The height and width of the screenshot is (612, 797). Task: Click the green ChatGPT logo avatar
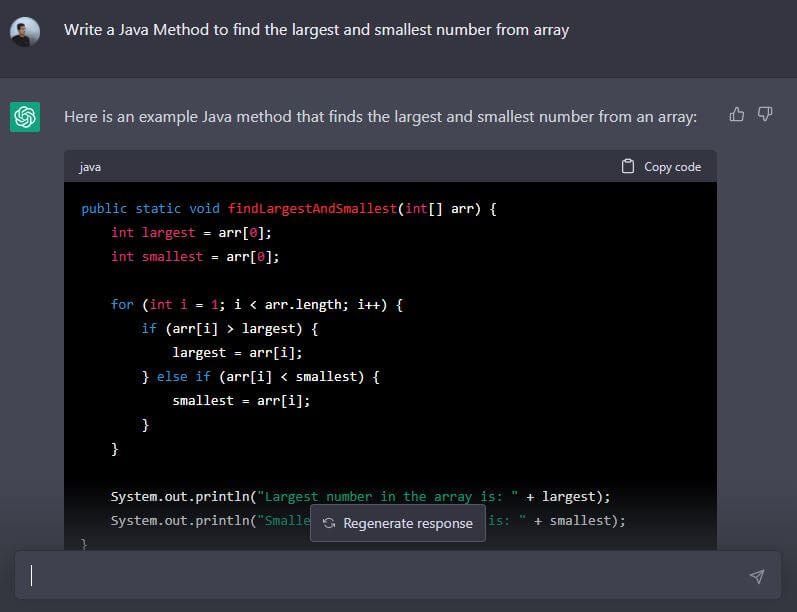point(25,117)
